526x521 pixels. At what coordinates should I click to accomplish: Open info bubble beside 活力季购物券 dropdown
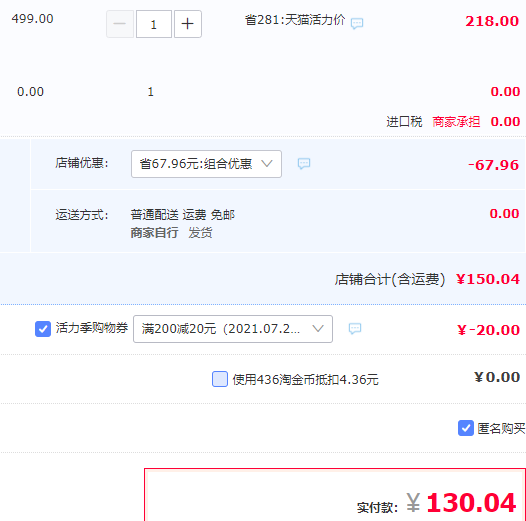tap(355, 329)
